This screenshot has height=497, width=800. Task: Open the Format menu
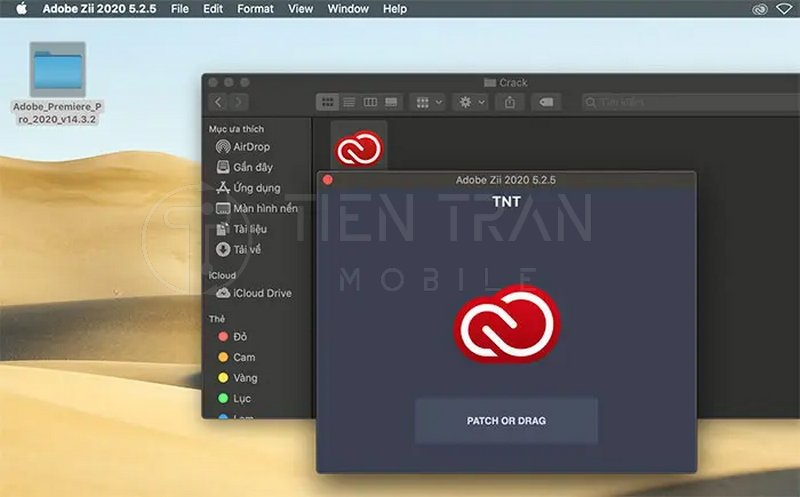[255, 9]
